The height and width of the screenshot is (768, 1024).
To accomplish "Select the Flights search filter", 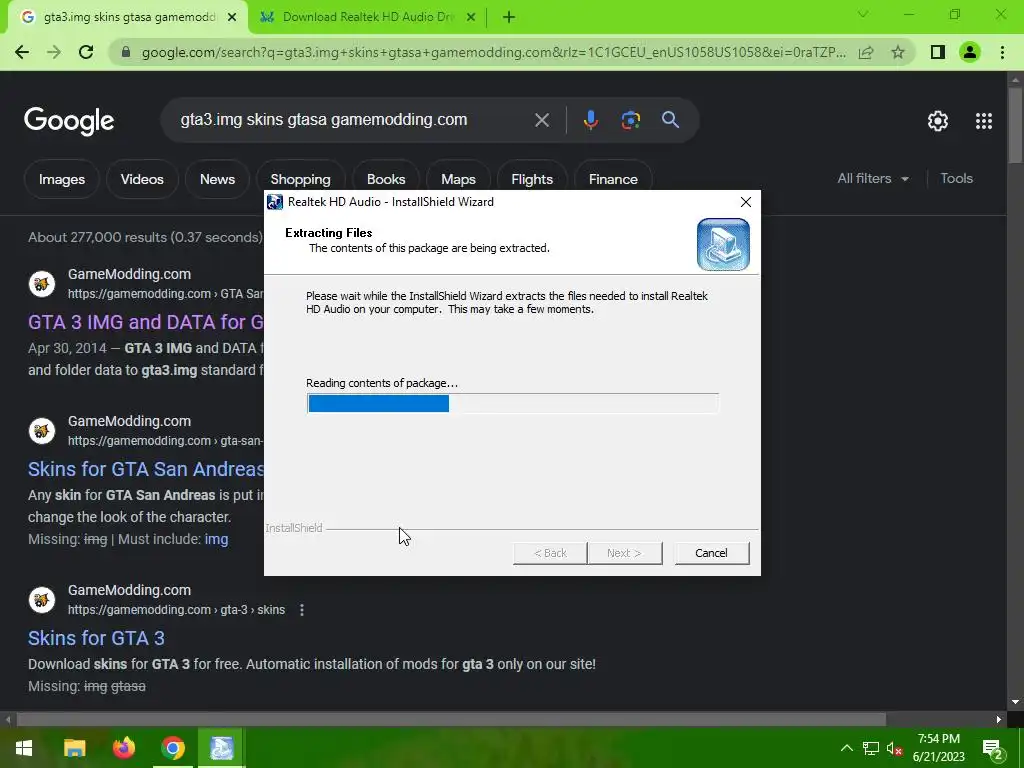I will tap(532, 179).
